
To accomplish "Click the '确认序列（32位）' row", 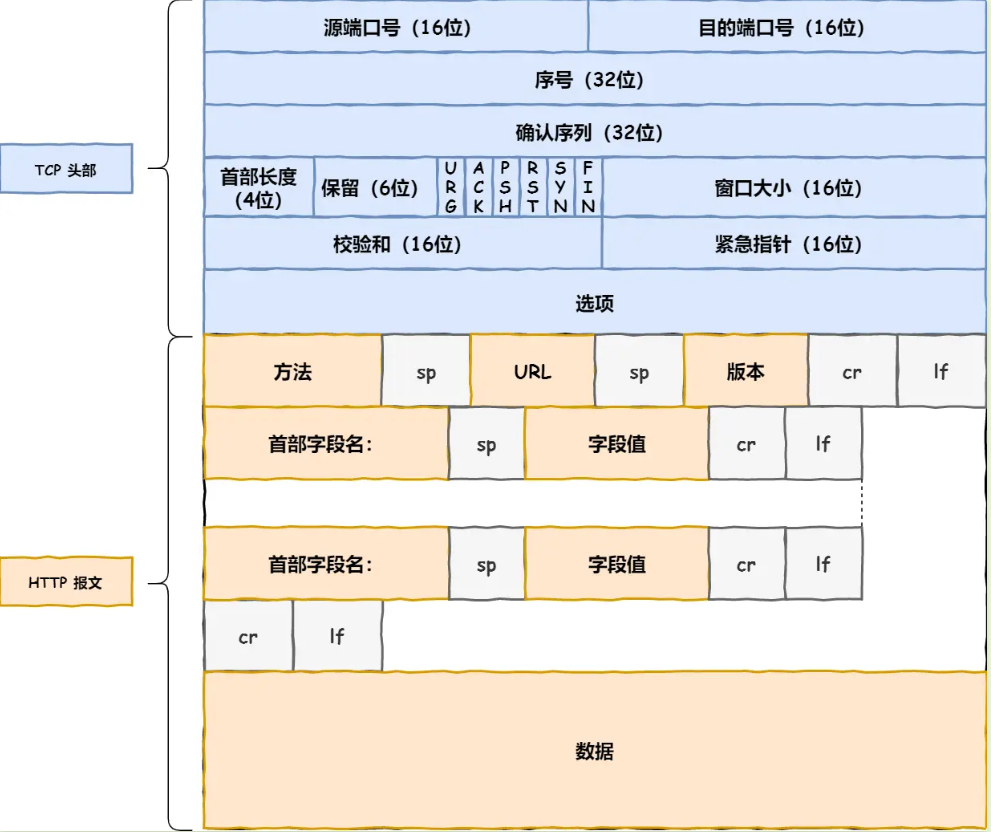I will pos(595,131).
